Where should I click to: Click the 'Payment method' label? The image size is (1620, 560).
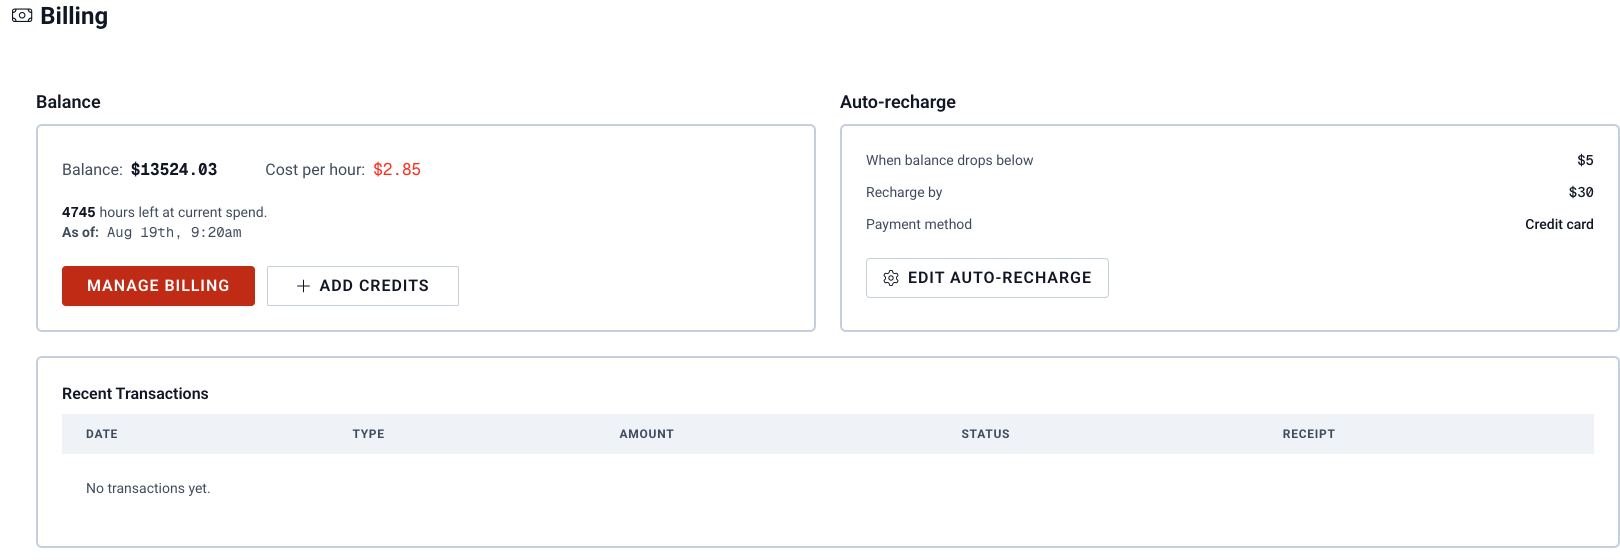pyautogui.click(x=919, y=224)
